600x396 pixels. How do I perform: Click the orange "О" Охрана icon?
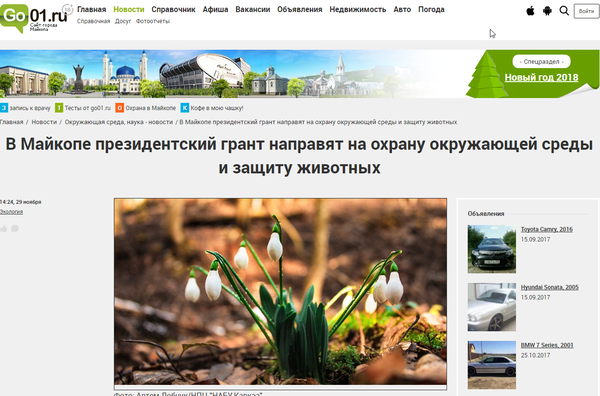point(120,108)
